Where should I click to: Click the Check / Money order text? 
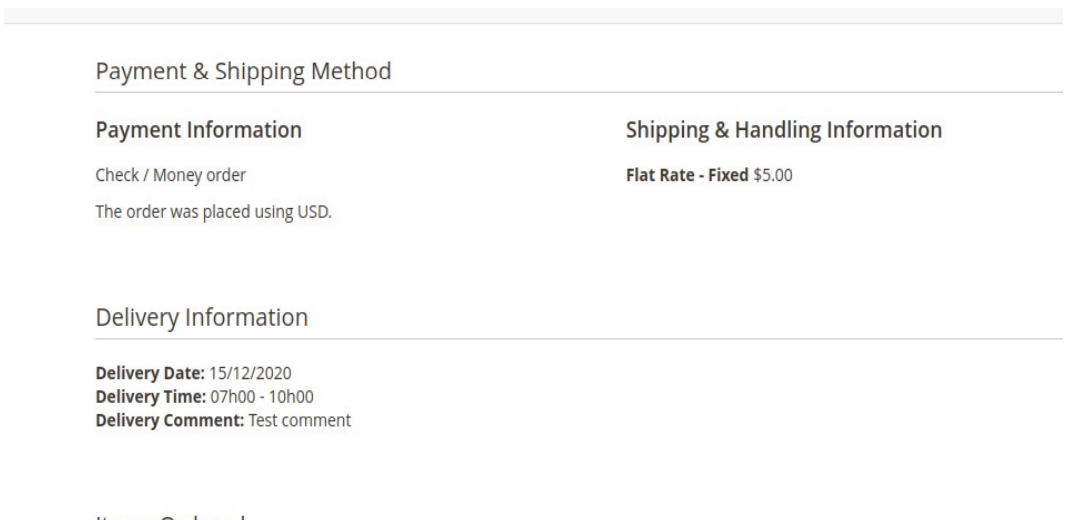point(170,177)
